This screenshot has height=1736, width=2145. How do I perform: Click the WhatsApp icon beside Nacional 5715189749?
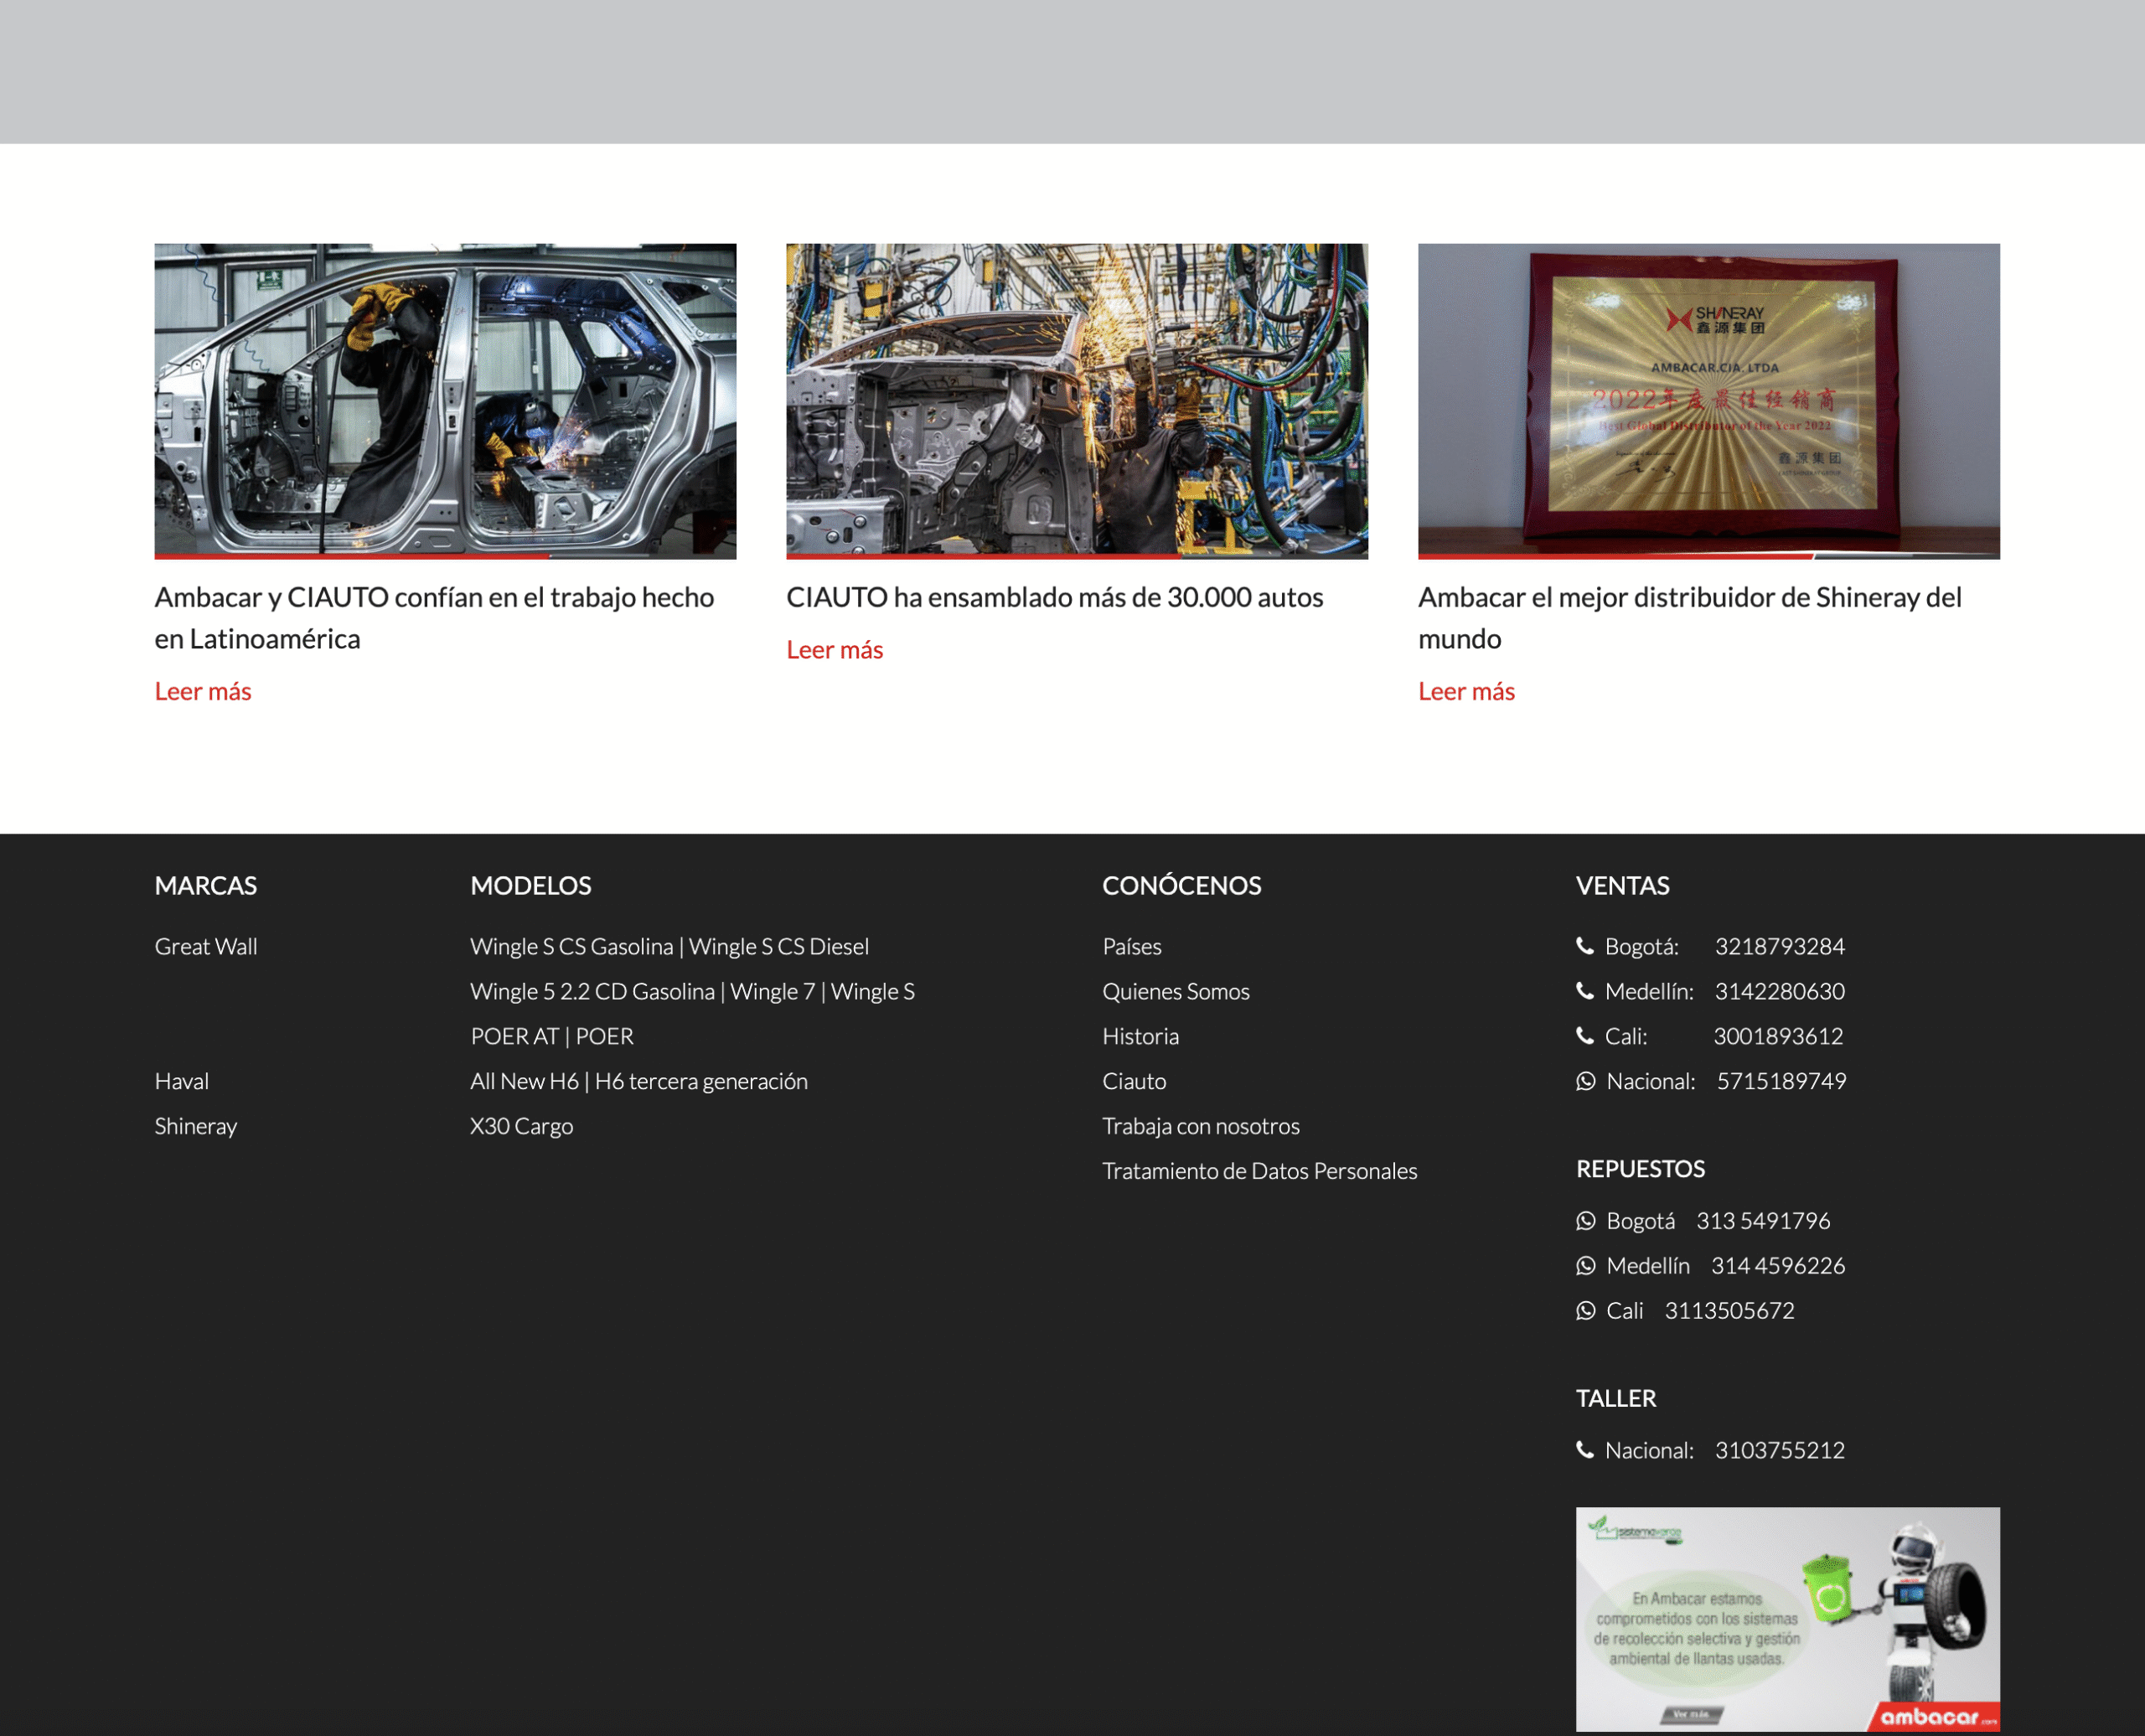click(1586, 1081)
